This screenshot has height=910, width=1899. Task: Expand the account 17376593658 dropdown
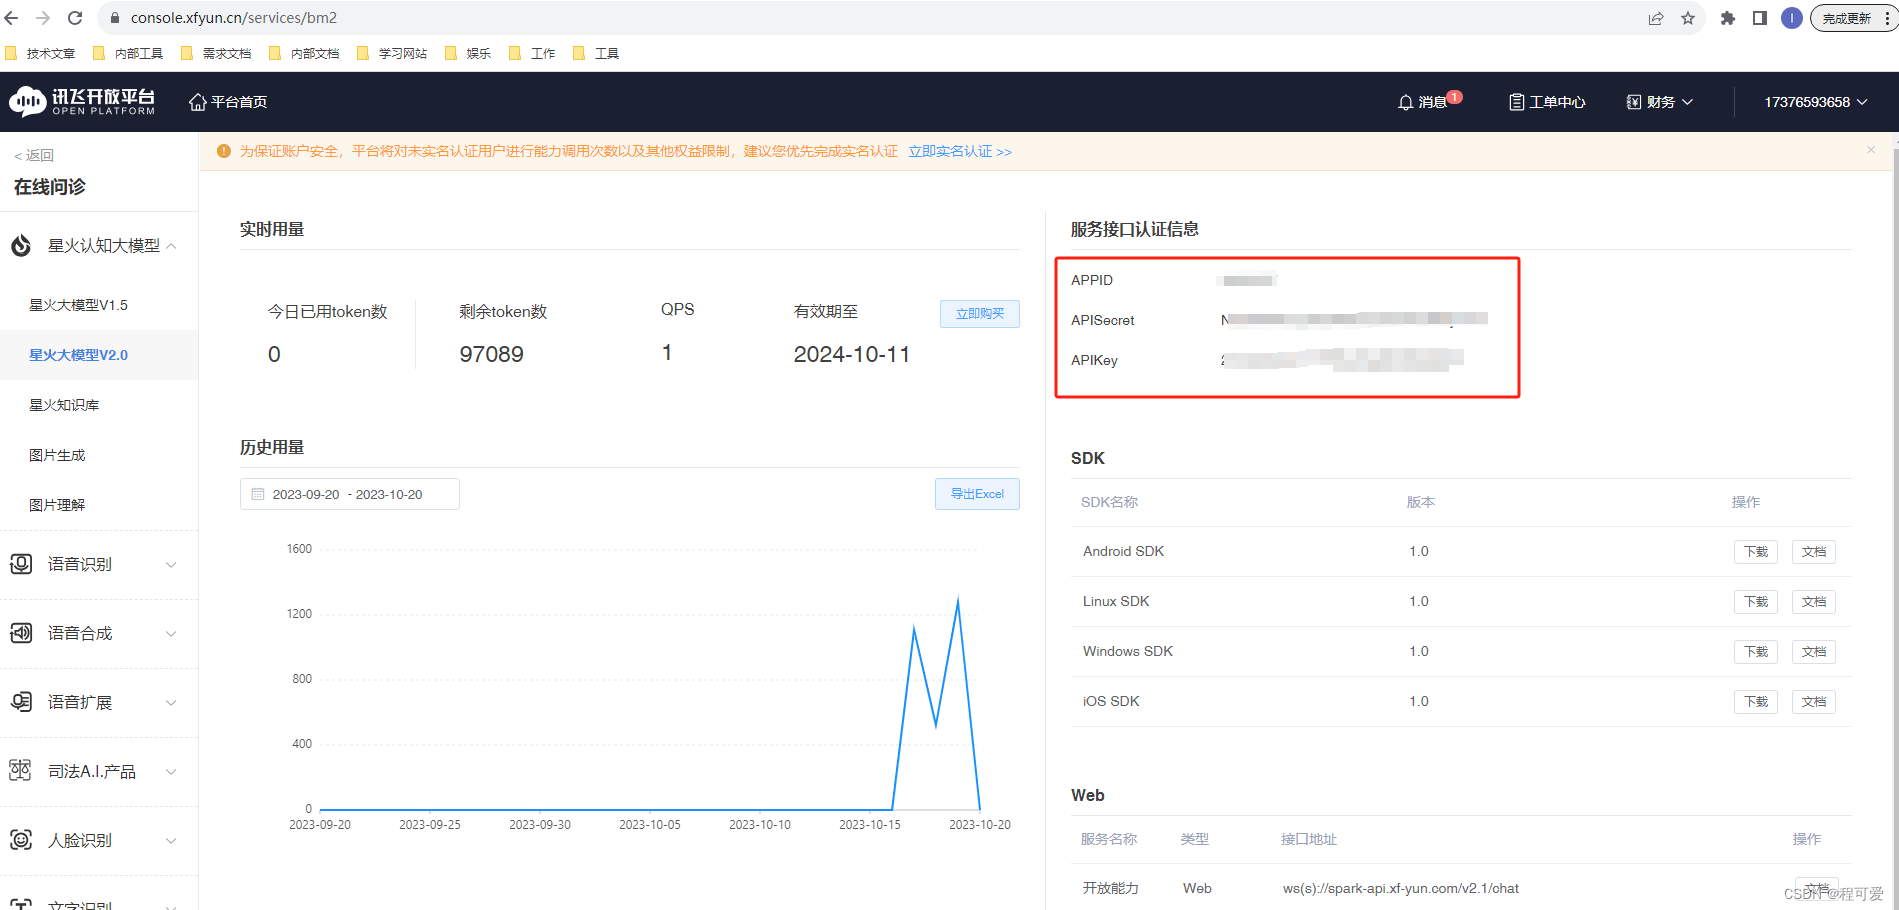(1816, 102)
